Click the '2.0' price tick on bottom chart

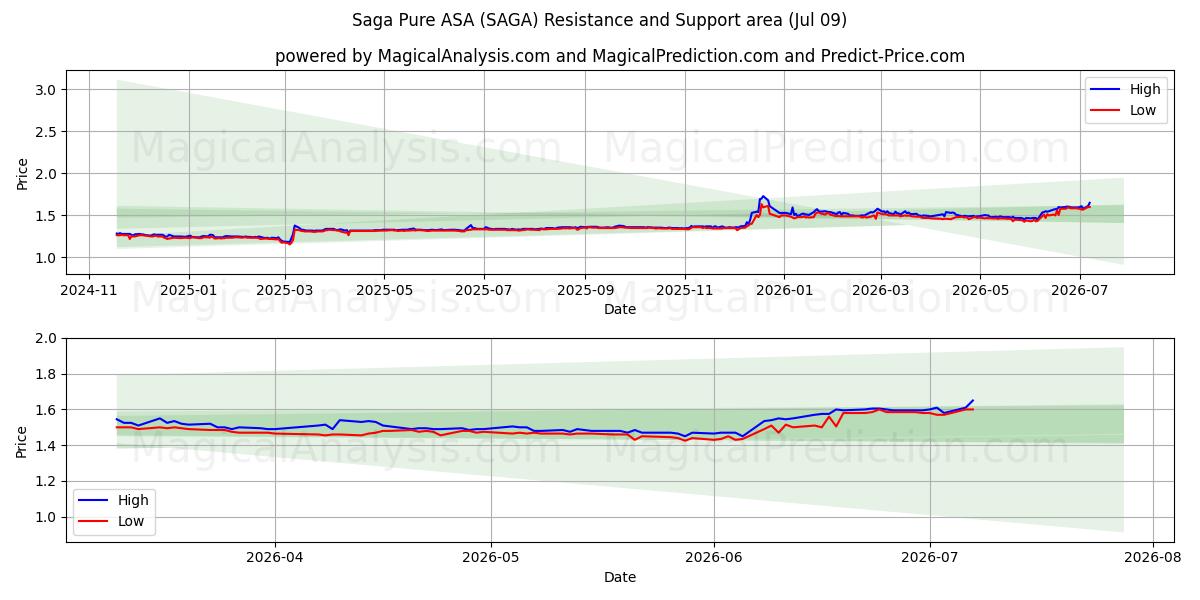(48, 338)
